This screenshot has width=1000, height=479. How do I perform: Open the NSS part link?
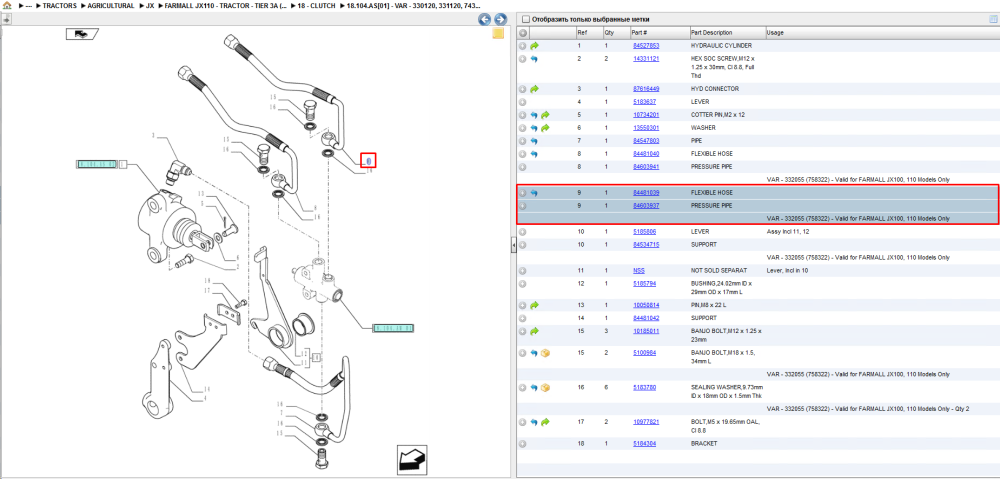[638, 270]
